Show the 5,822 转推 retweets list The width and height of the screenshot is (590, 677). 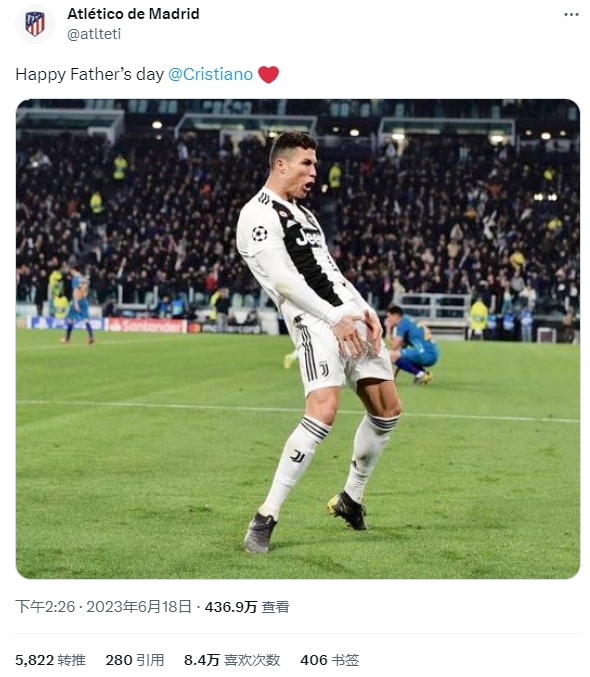point(51,660)
